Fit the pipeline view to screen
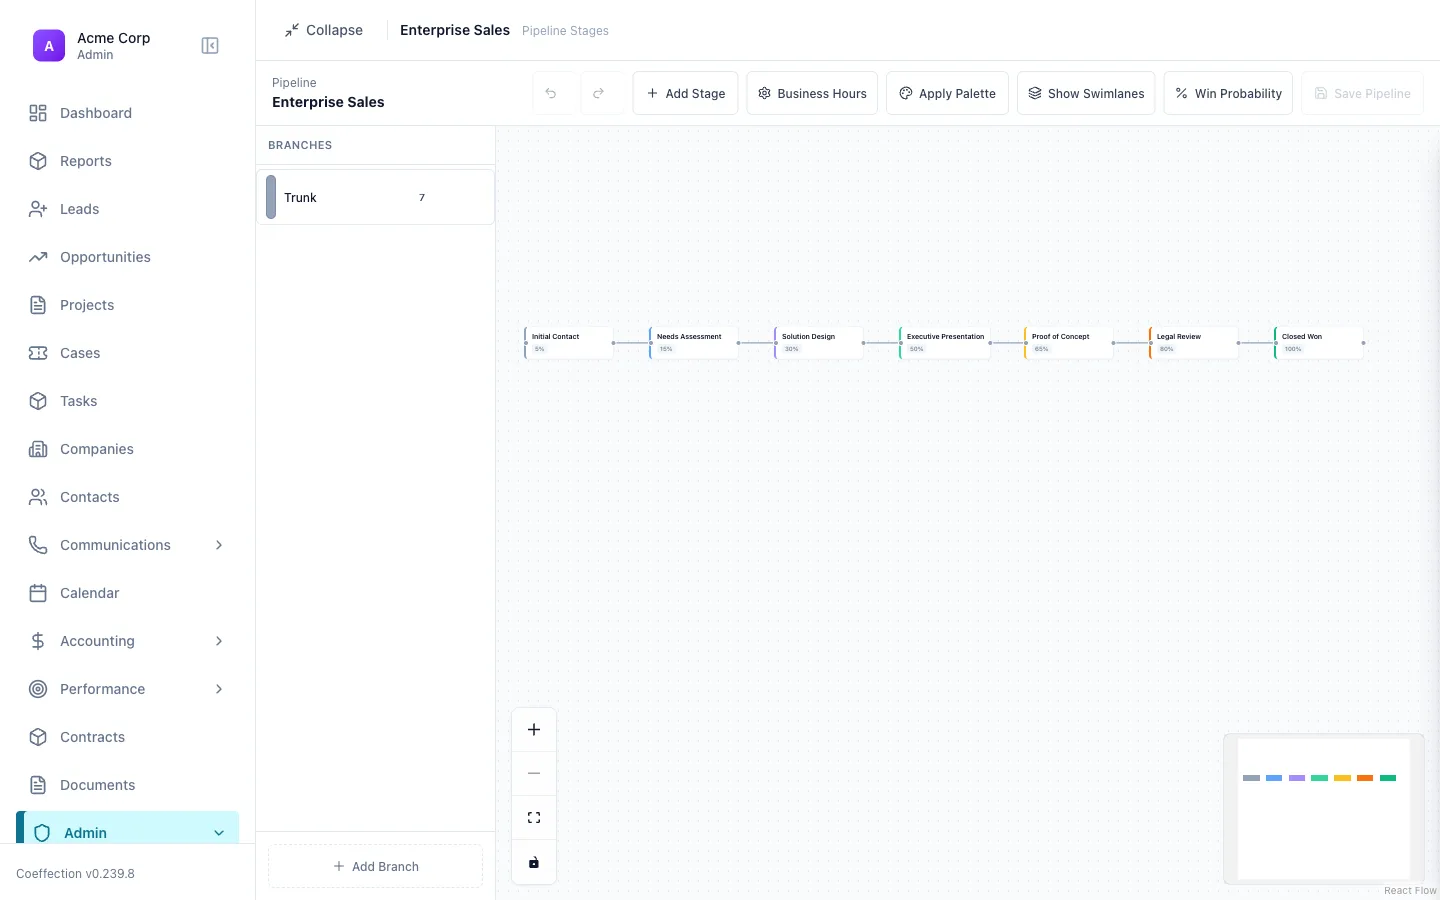The height and width of the screenshot is (900, 1440). pyautogui.click(x=534, y=818)
